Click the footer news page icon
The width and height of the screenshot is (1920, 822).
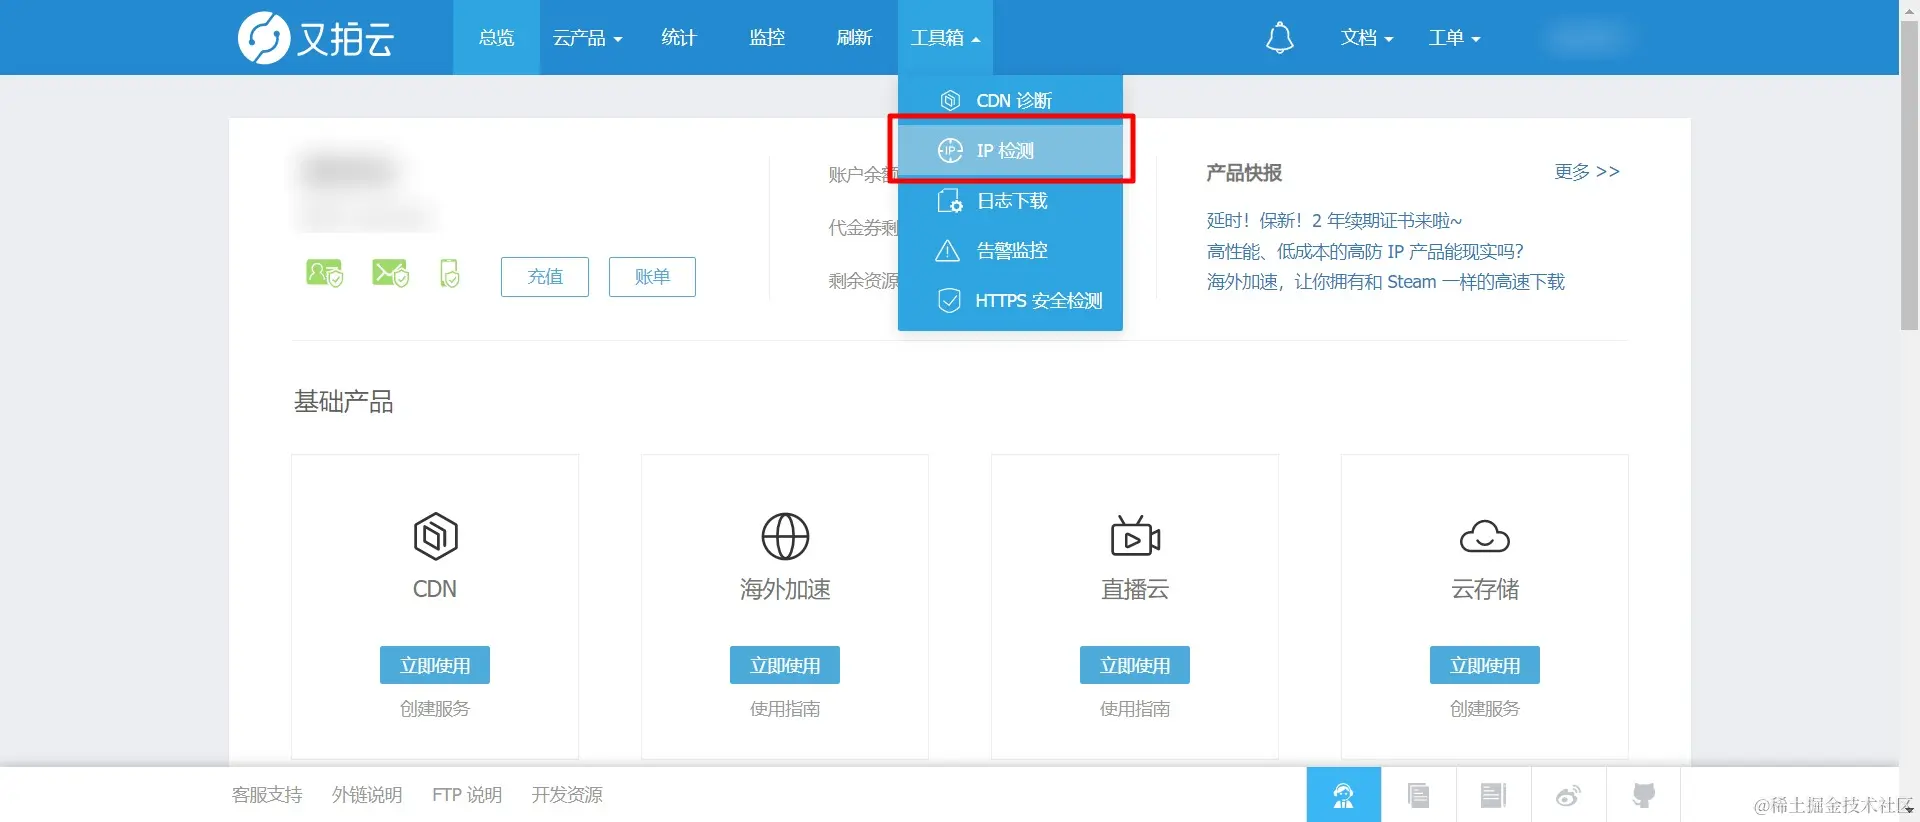click(x=1493, y=795)
